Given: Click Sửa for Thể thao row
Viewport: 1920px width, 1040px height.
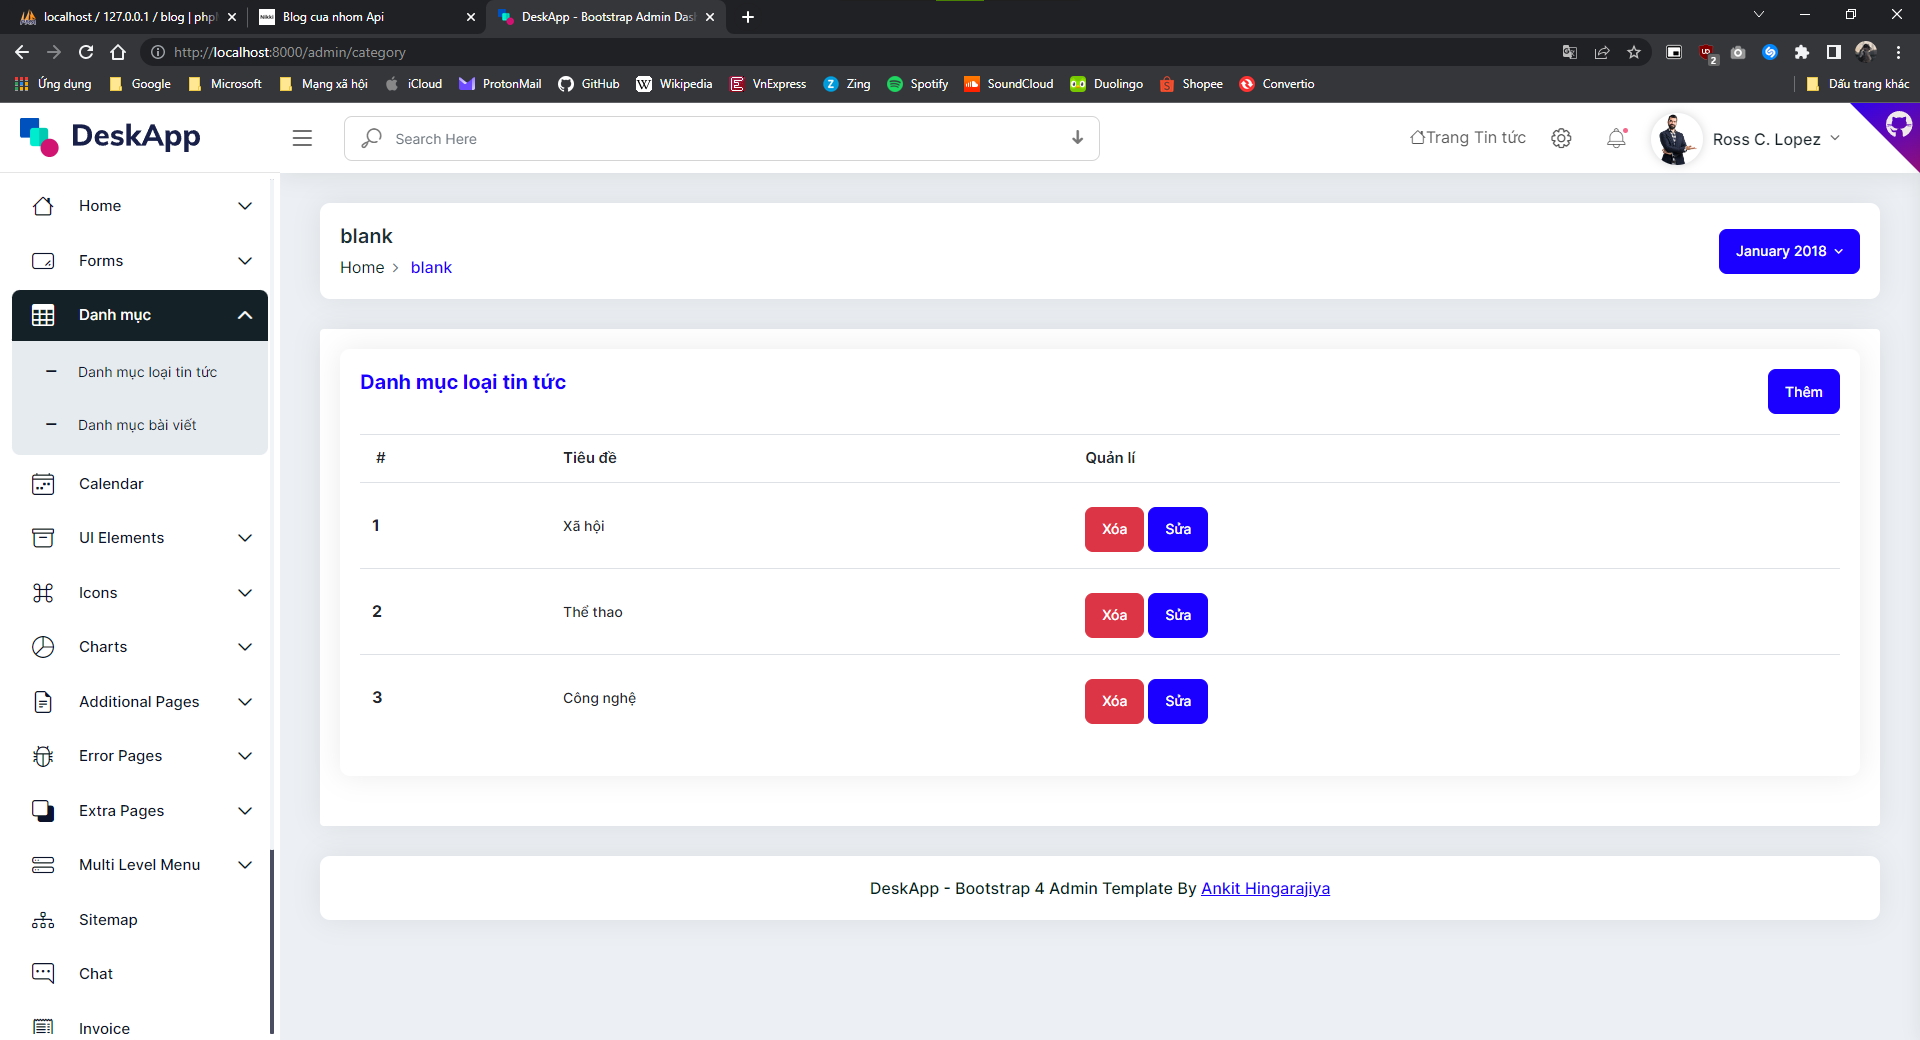Looking at the screenshot, I should pyautogui.click(x=1177, y=615).
